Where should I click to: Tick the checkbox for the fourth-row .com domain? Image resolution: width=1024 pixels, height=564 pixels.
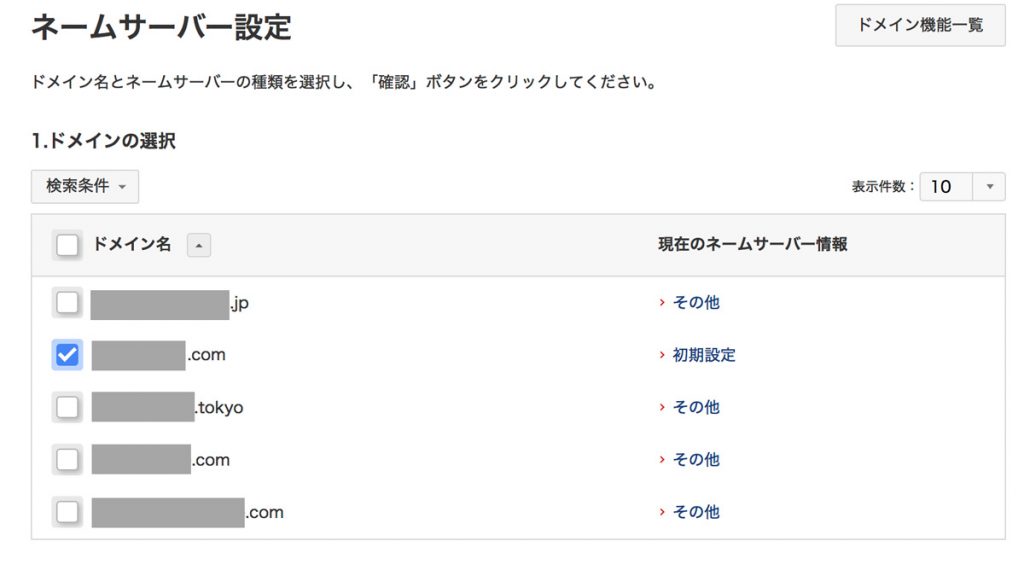[x=67, y=460]
